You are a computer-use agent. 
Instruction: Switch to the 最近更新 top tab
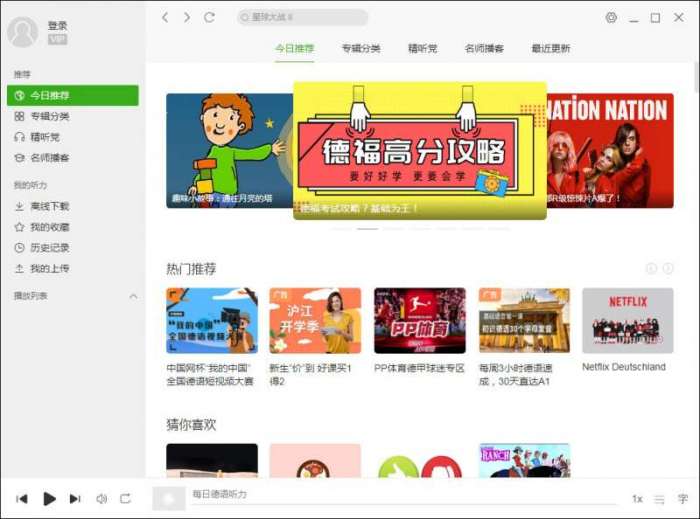pyautogui.click(x=551, y=48)
